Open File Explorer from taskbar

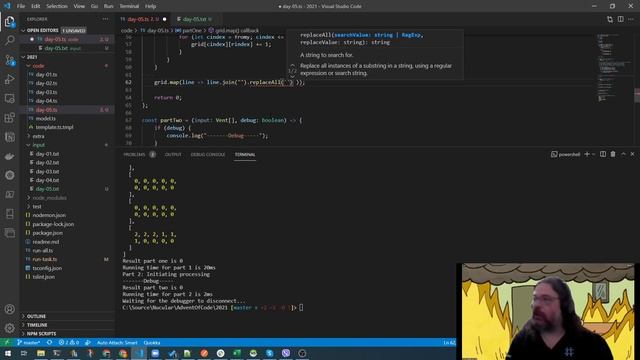click(x=41, y=353)
